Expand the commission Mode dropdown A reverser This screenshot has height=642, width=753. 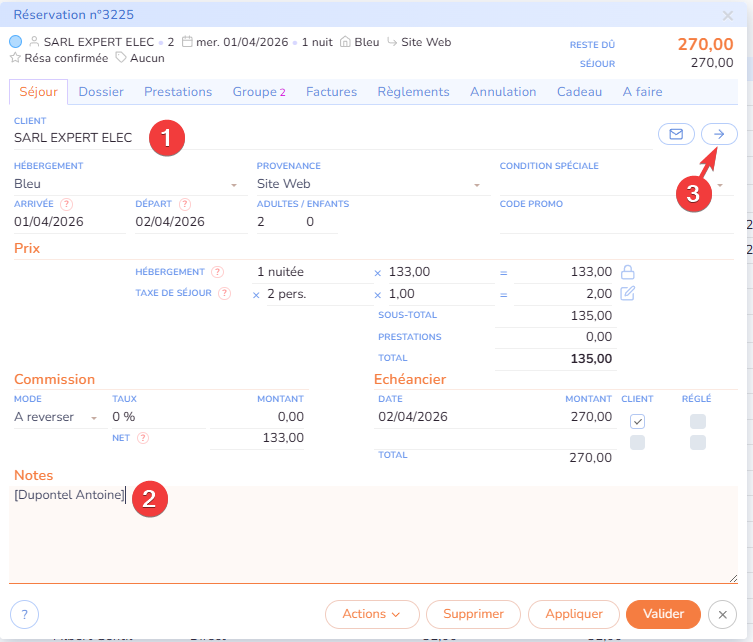[x=94, y=418]
